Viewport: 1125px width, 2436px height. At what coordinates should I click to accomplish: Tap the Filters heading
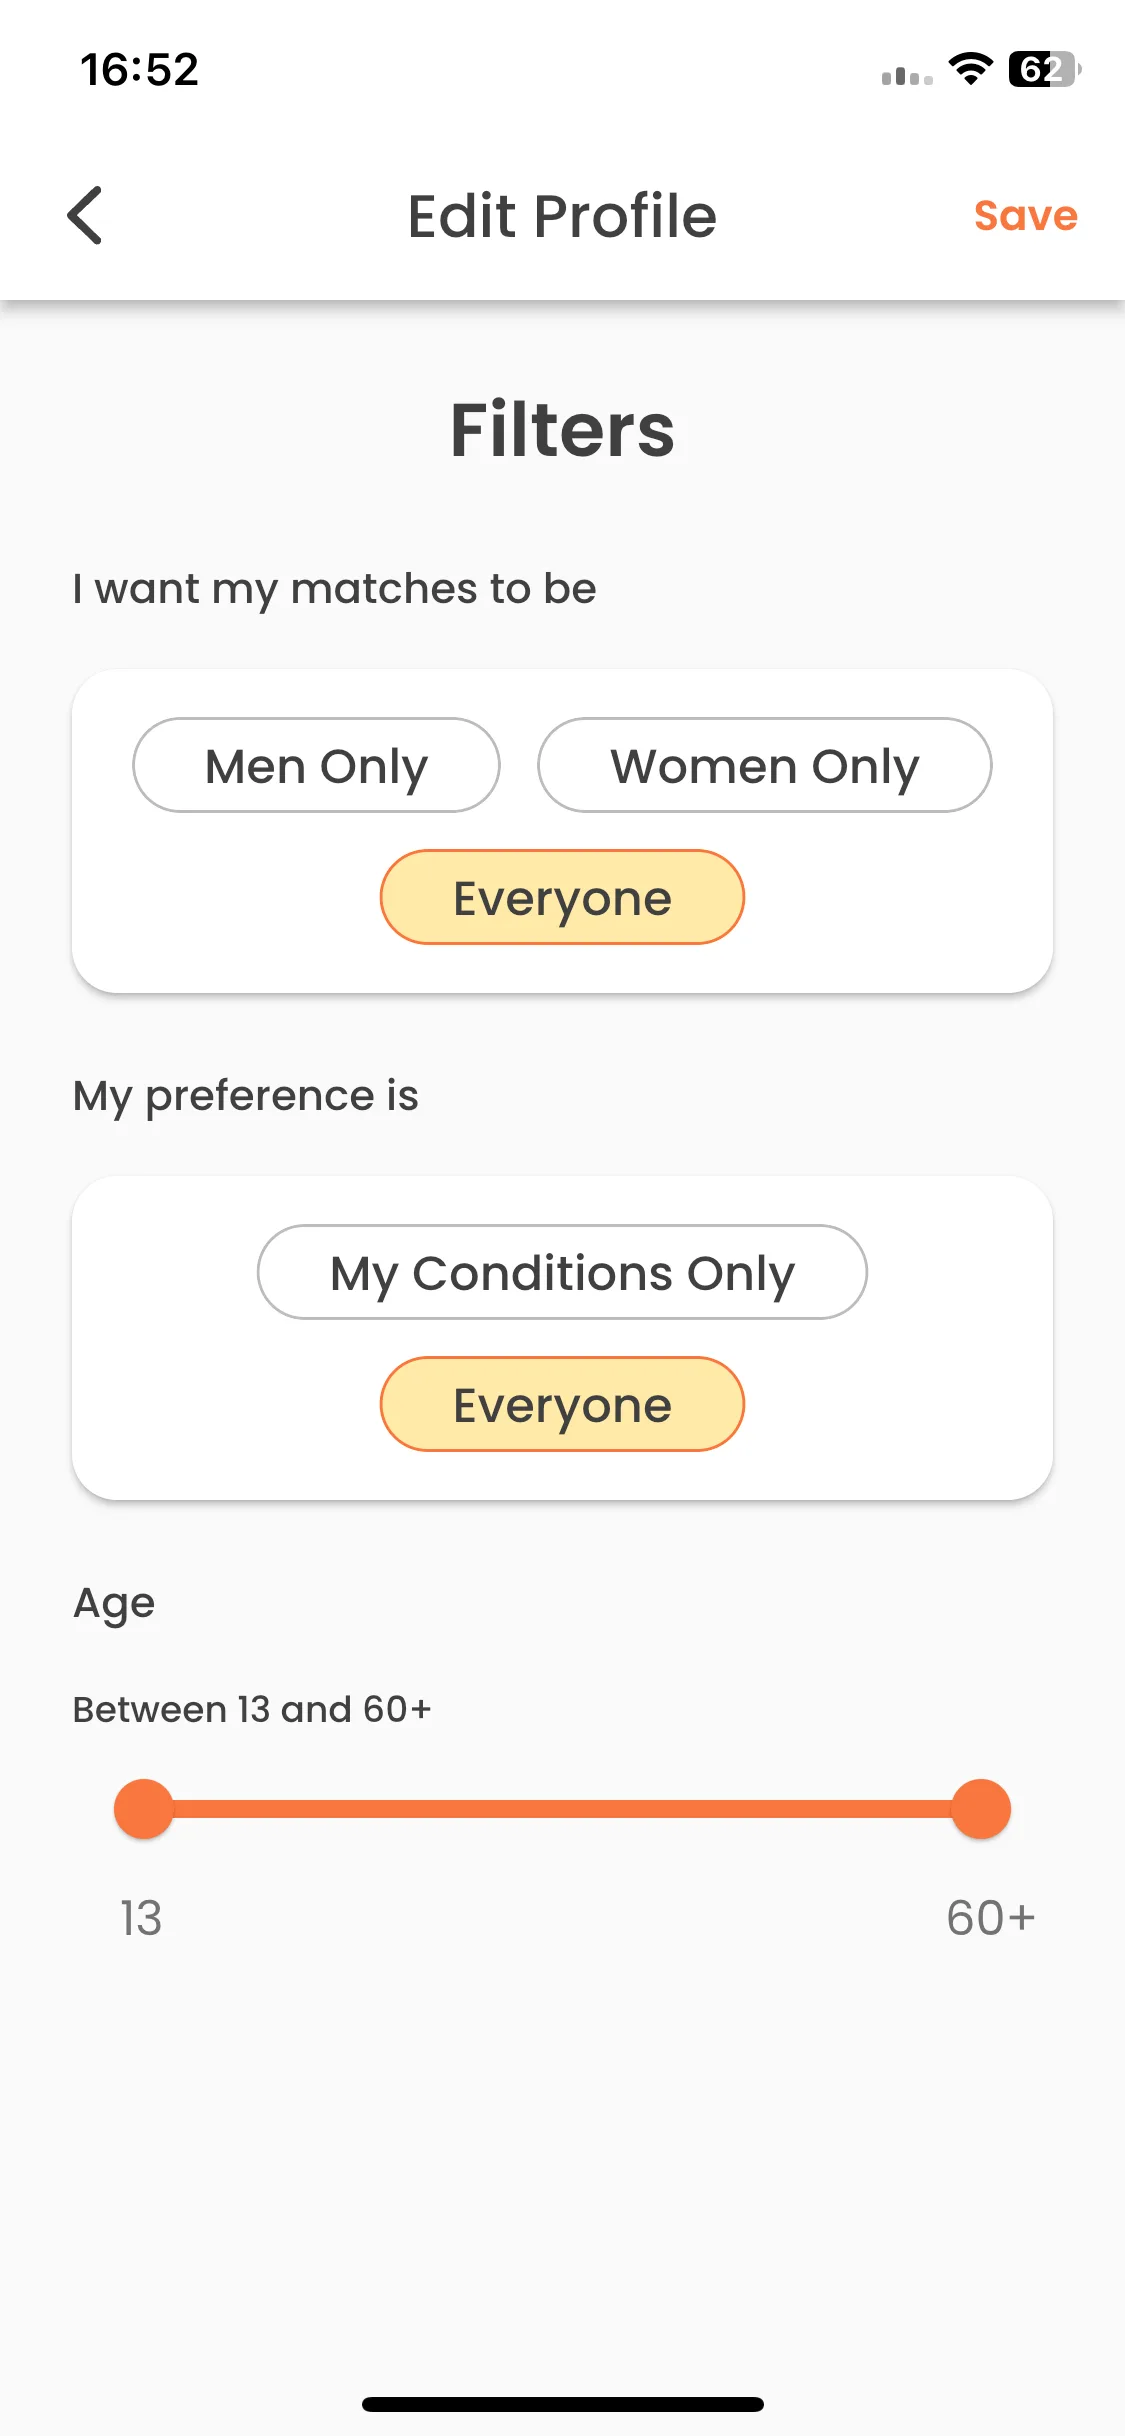pyautogui.click(x=562, y=430)
